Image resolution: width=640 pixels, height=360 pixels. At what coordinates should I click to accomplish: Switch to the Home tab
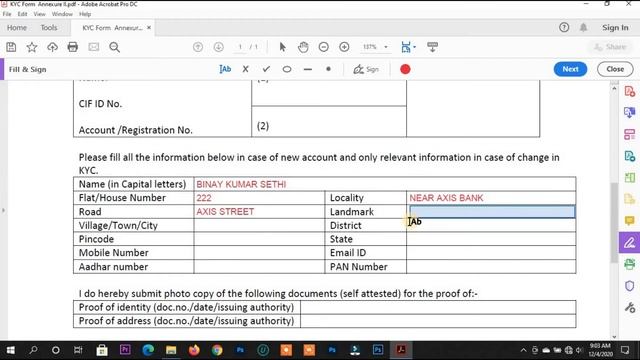point(17,28)
